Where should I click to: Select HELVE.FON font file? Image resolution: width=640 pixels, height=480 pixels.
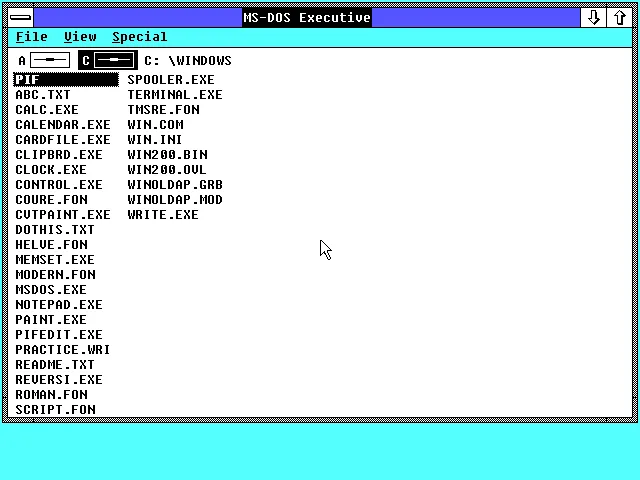[51, 244]
